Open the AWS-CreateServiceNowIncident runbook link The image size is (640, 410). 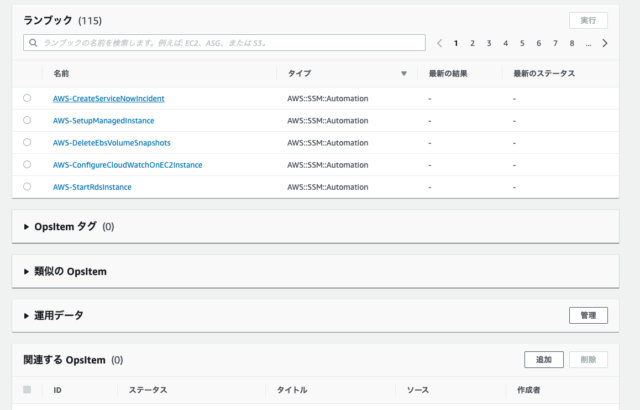(x=109, y=99)
